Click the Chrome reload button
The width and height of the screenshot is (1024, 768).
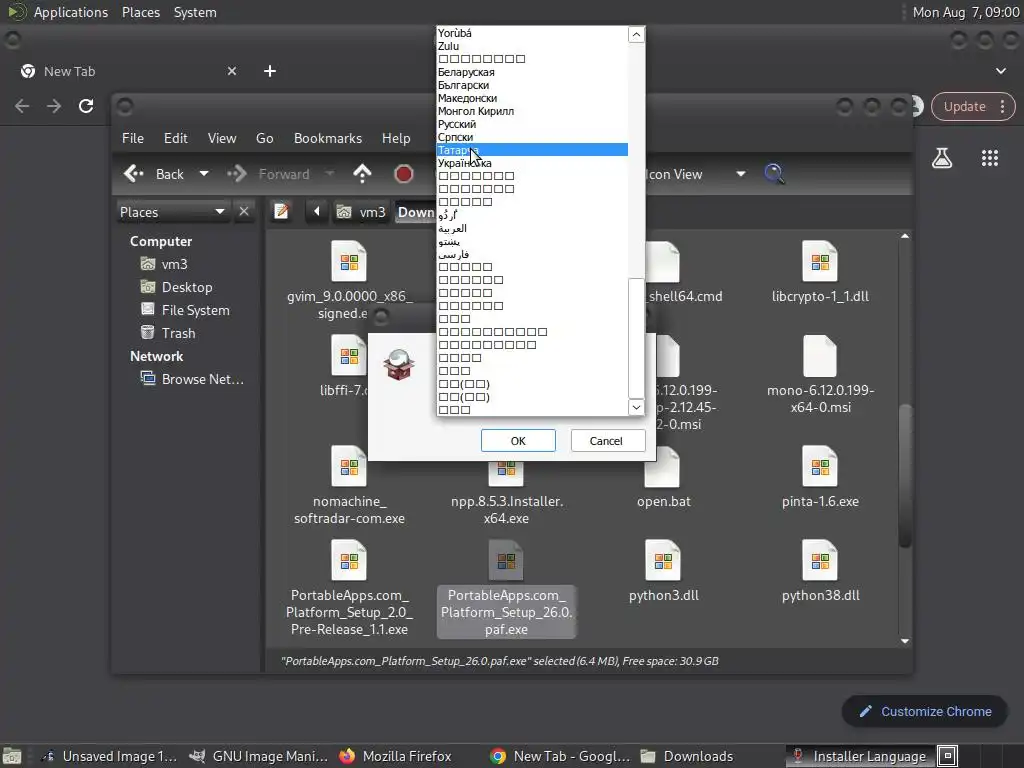tap(86, 106)
